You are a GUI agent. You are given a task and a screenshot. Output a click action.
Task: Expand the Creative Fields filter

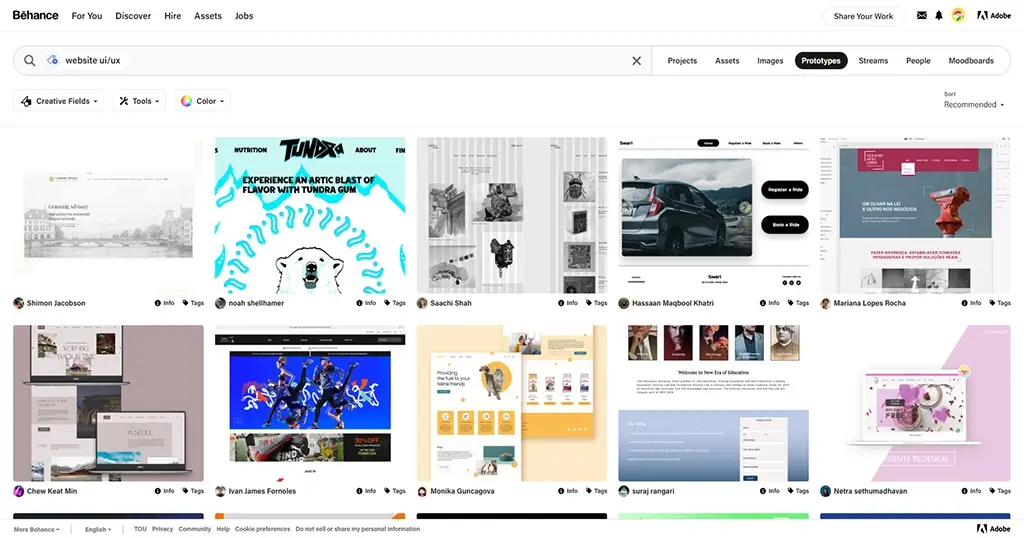pos(59,101)
